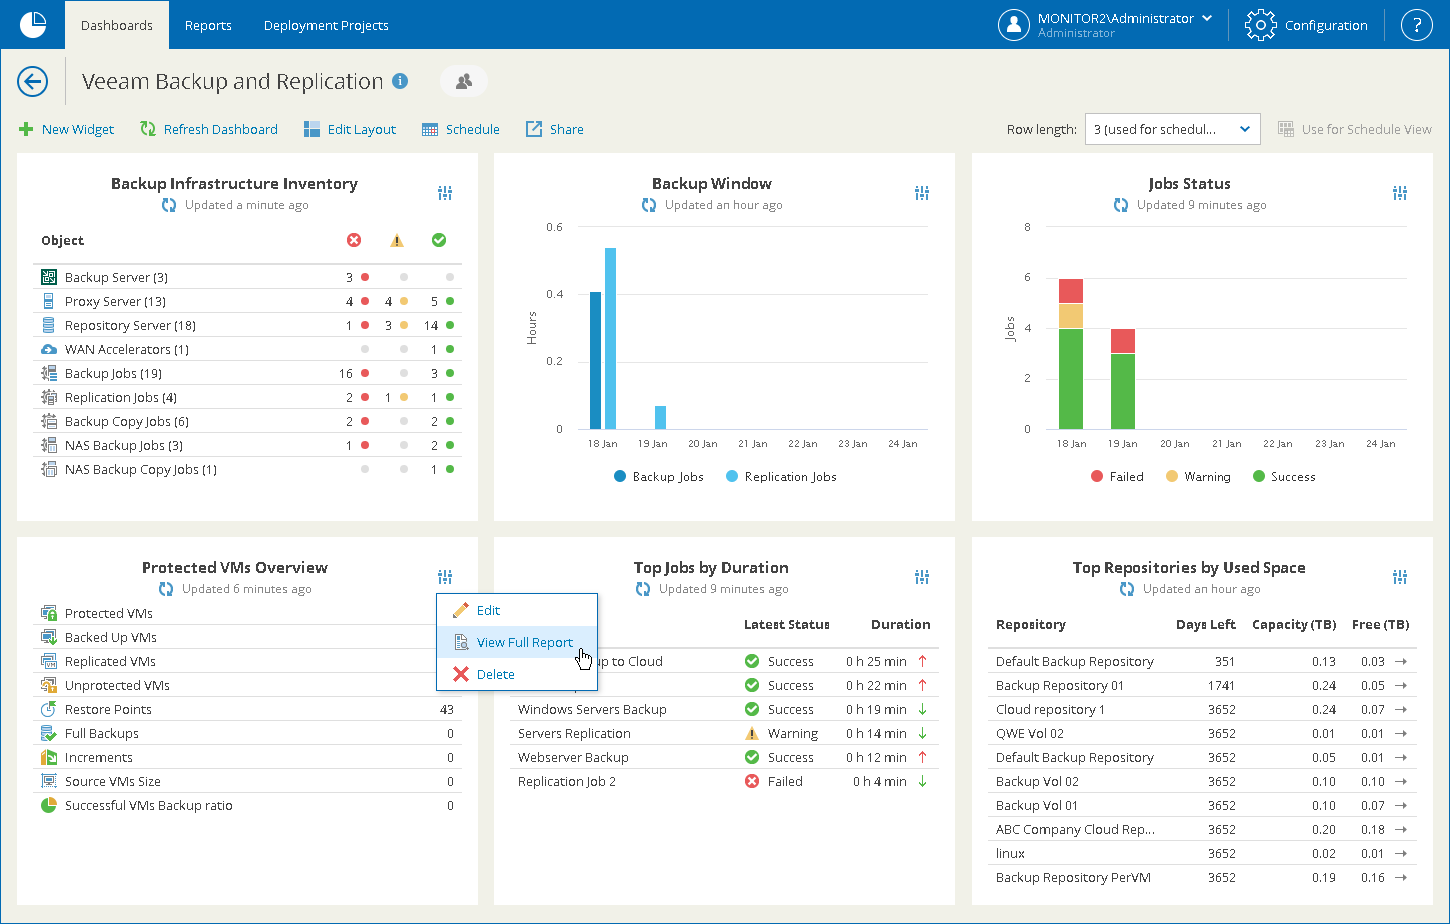Screen dimensions: 1450x924
Task: Open the help question mark icon
Action: (x=1416, y=25)
